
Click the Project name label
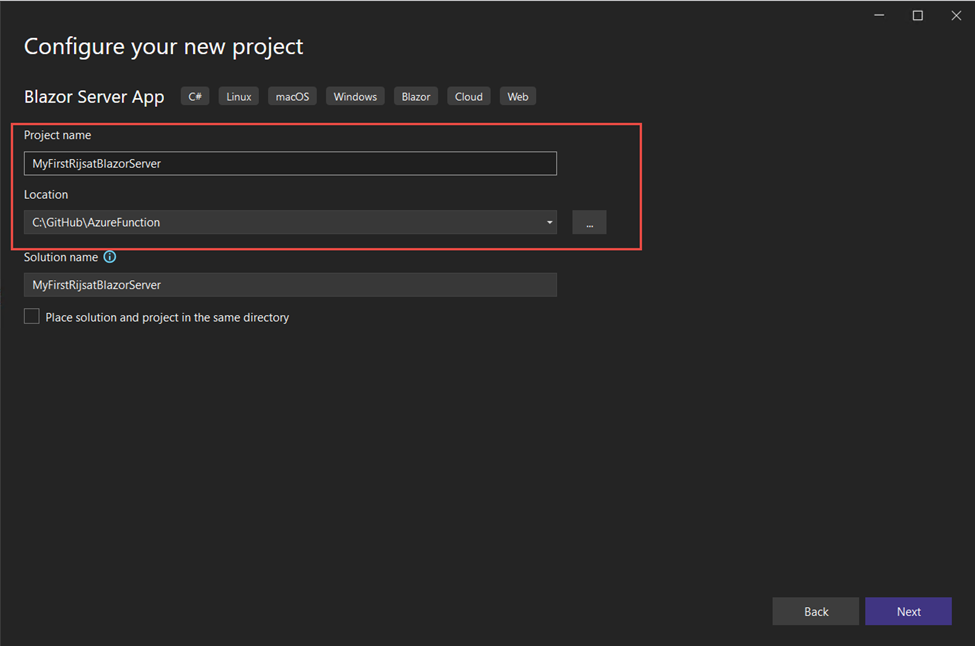click(57, 135)
